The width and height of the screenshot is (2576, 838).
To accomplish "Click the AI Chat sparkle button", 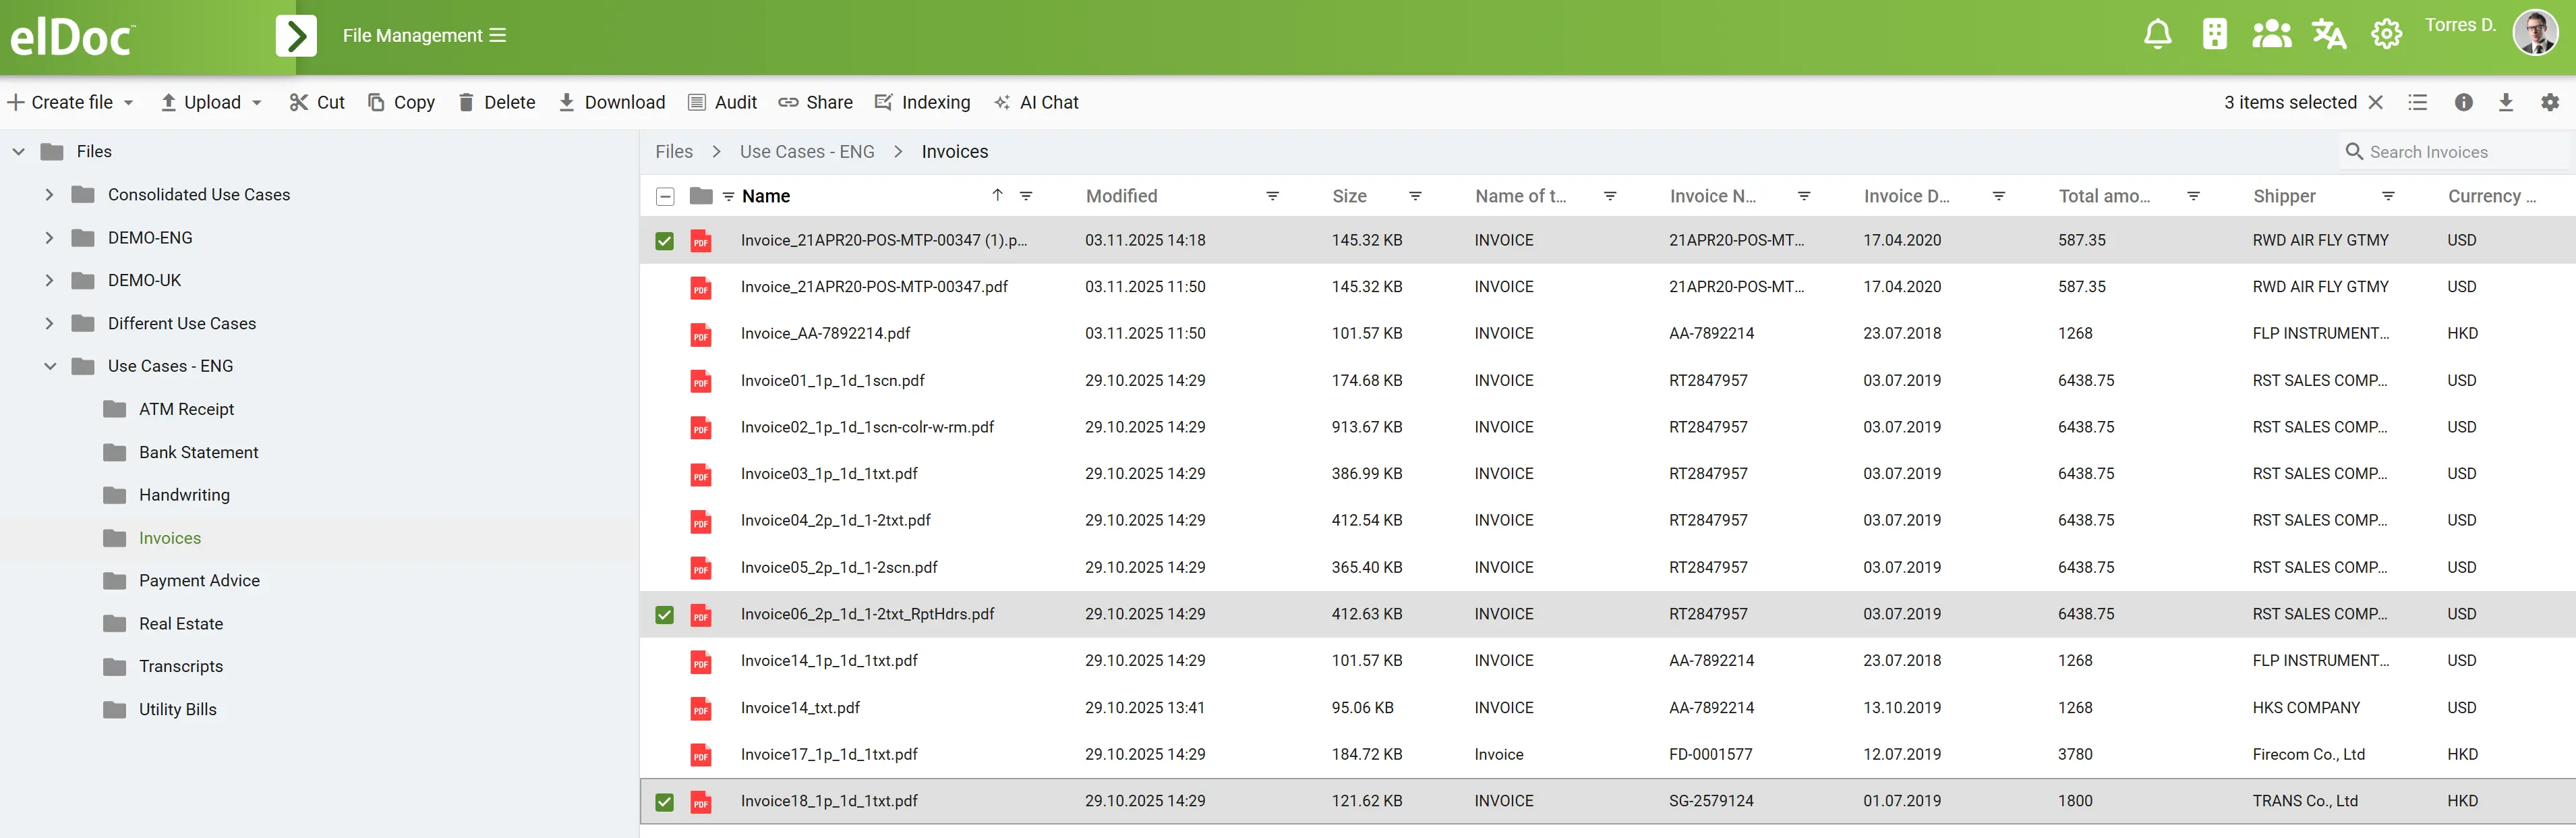I will pos(1036,102).
